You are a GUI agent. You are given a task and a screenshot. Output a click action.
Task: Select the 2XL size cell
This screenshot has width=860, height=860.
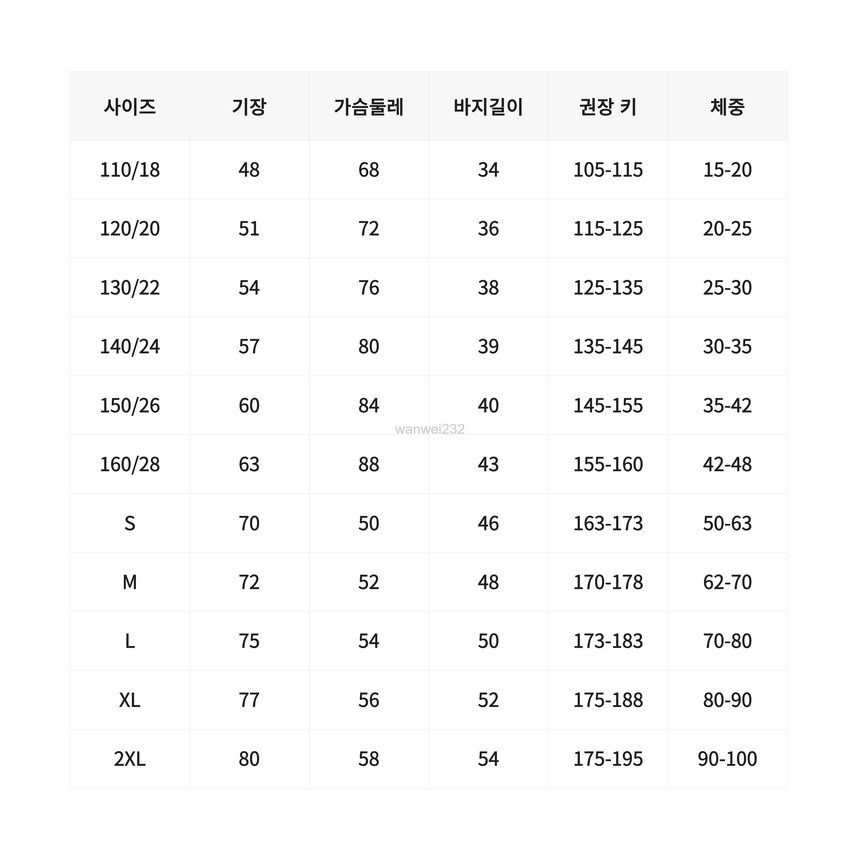(130, 760)
